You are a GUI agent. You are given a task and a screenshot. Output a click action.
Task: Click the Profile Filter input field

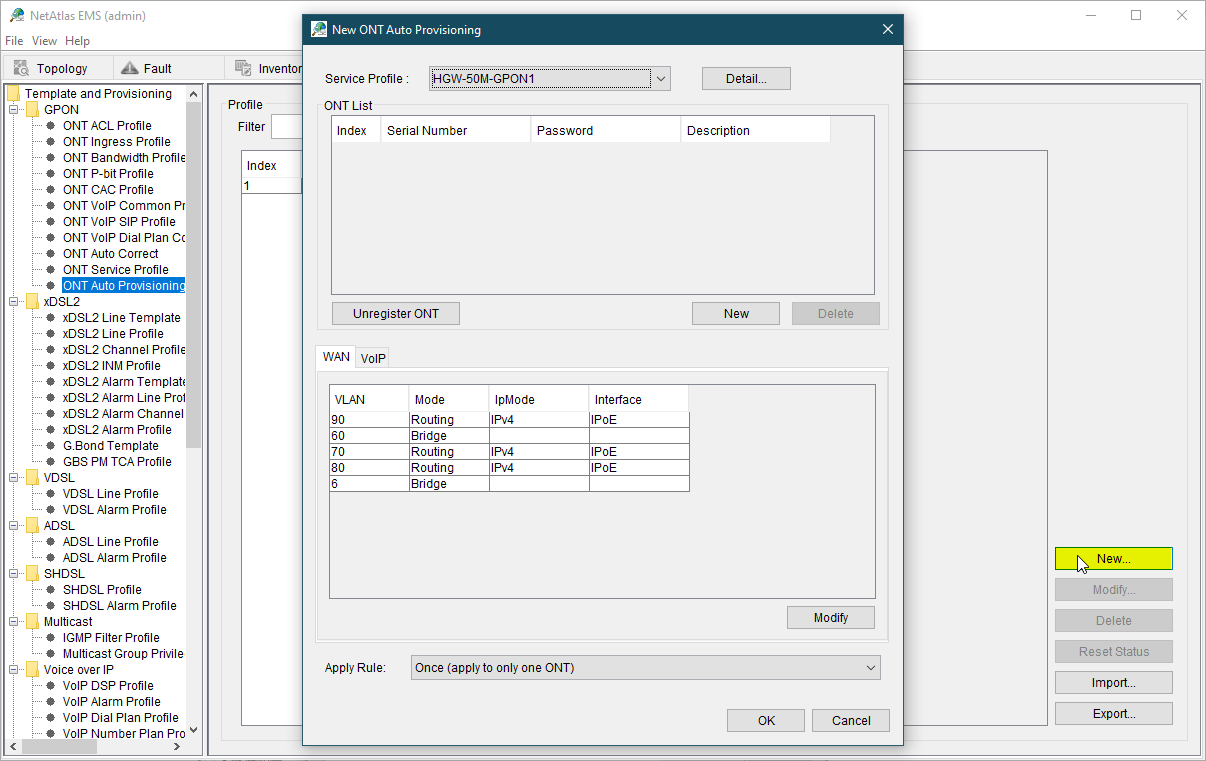click(286, 127)
